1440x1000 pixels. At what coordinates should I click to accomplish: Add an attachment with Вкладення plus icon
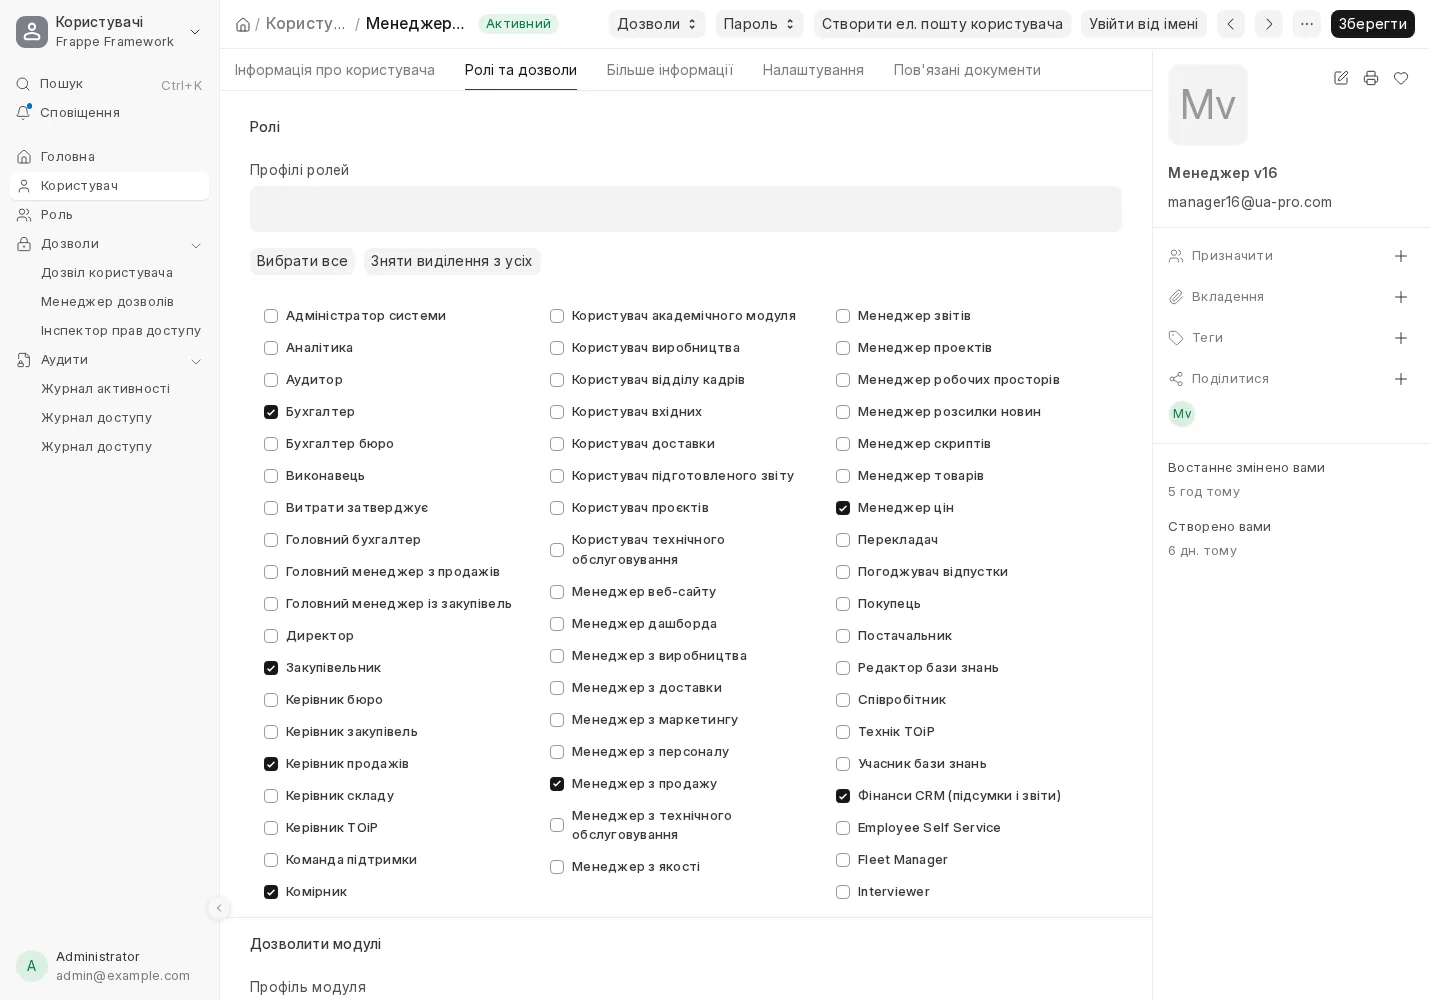pyautogui.click(x=1401, y=297)
